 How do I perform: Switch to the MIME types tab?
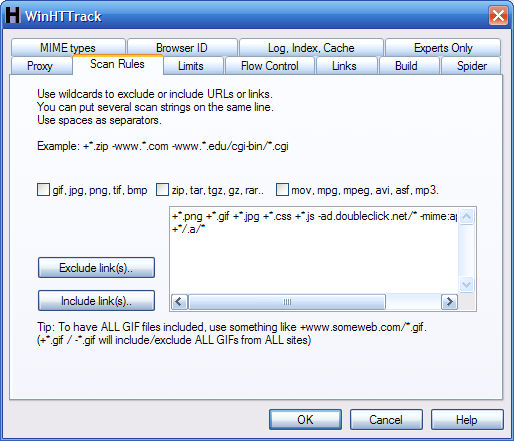(x=68, y=48)
